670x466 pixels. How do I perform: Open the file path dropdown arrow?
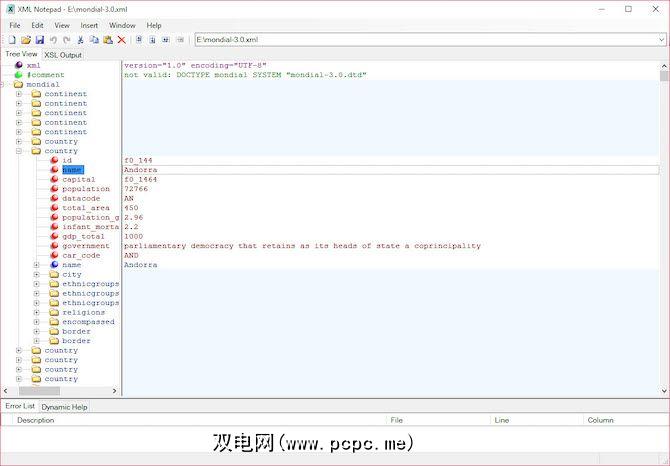pyautogui.click(x=660, y=40)
